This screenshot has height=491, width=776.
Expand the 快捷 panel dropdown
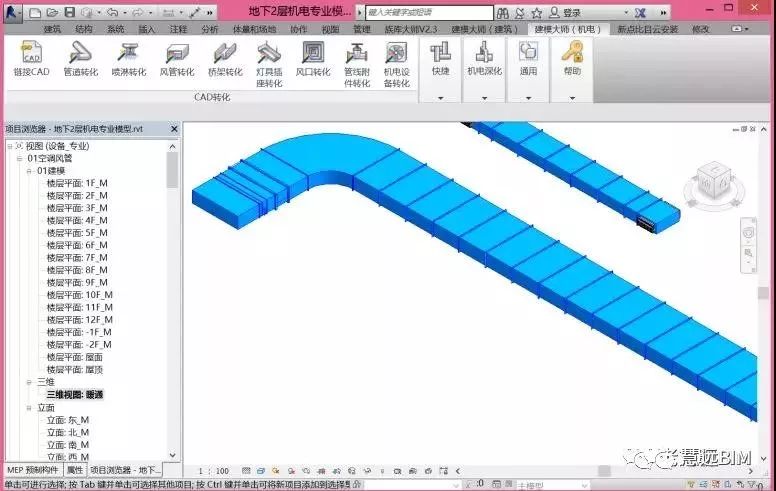point(440,98)
